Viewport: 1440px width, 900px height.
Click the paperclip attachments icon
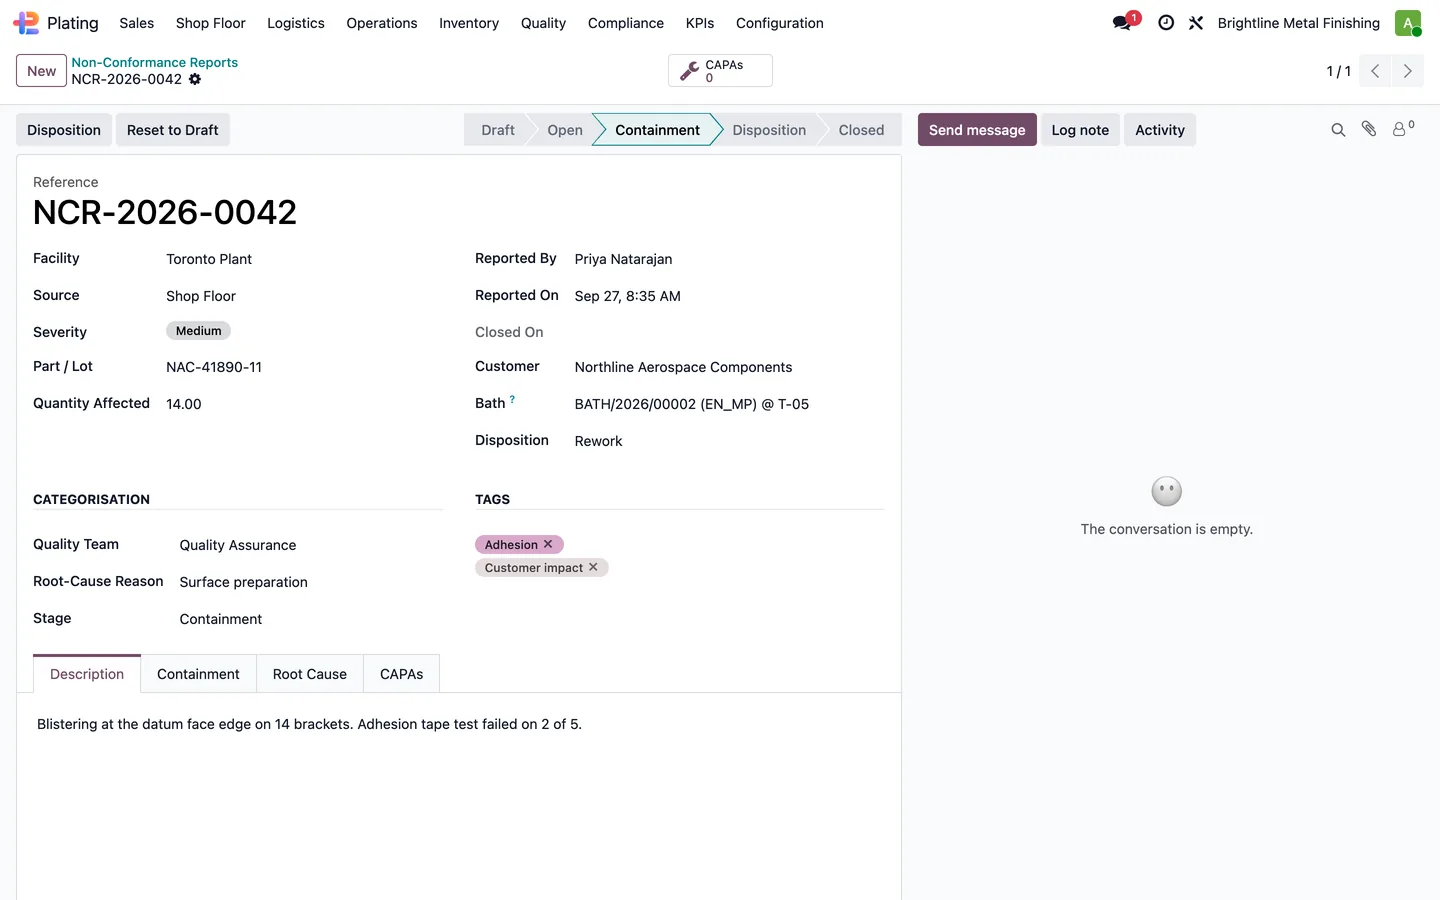click(1369, 129)
